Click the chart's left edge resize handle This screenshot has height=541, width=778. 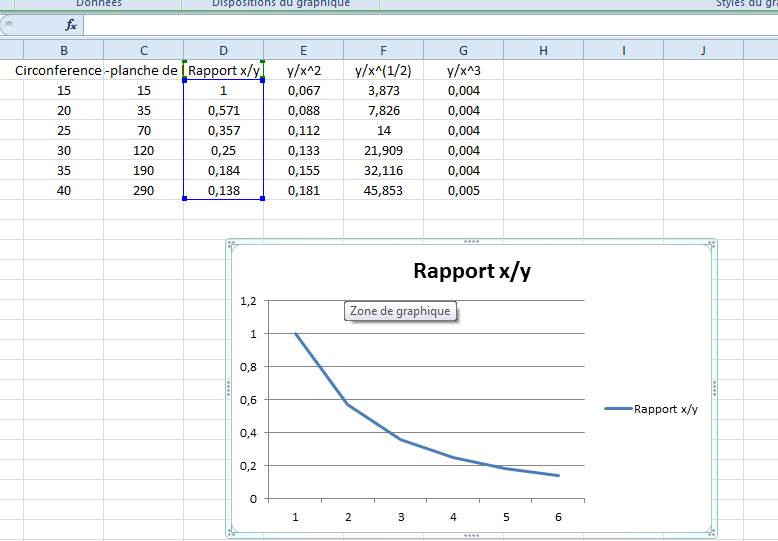[x=229, y=389]
